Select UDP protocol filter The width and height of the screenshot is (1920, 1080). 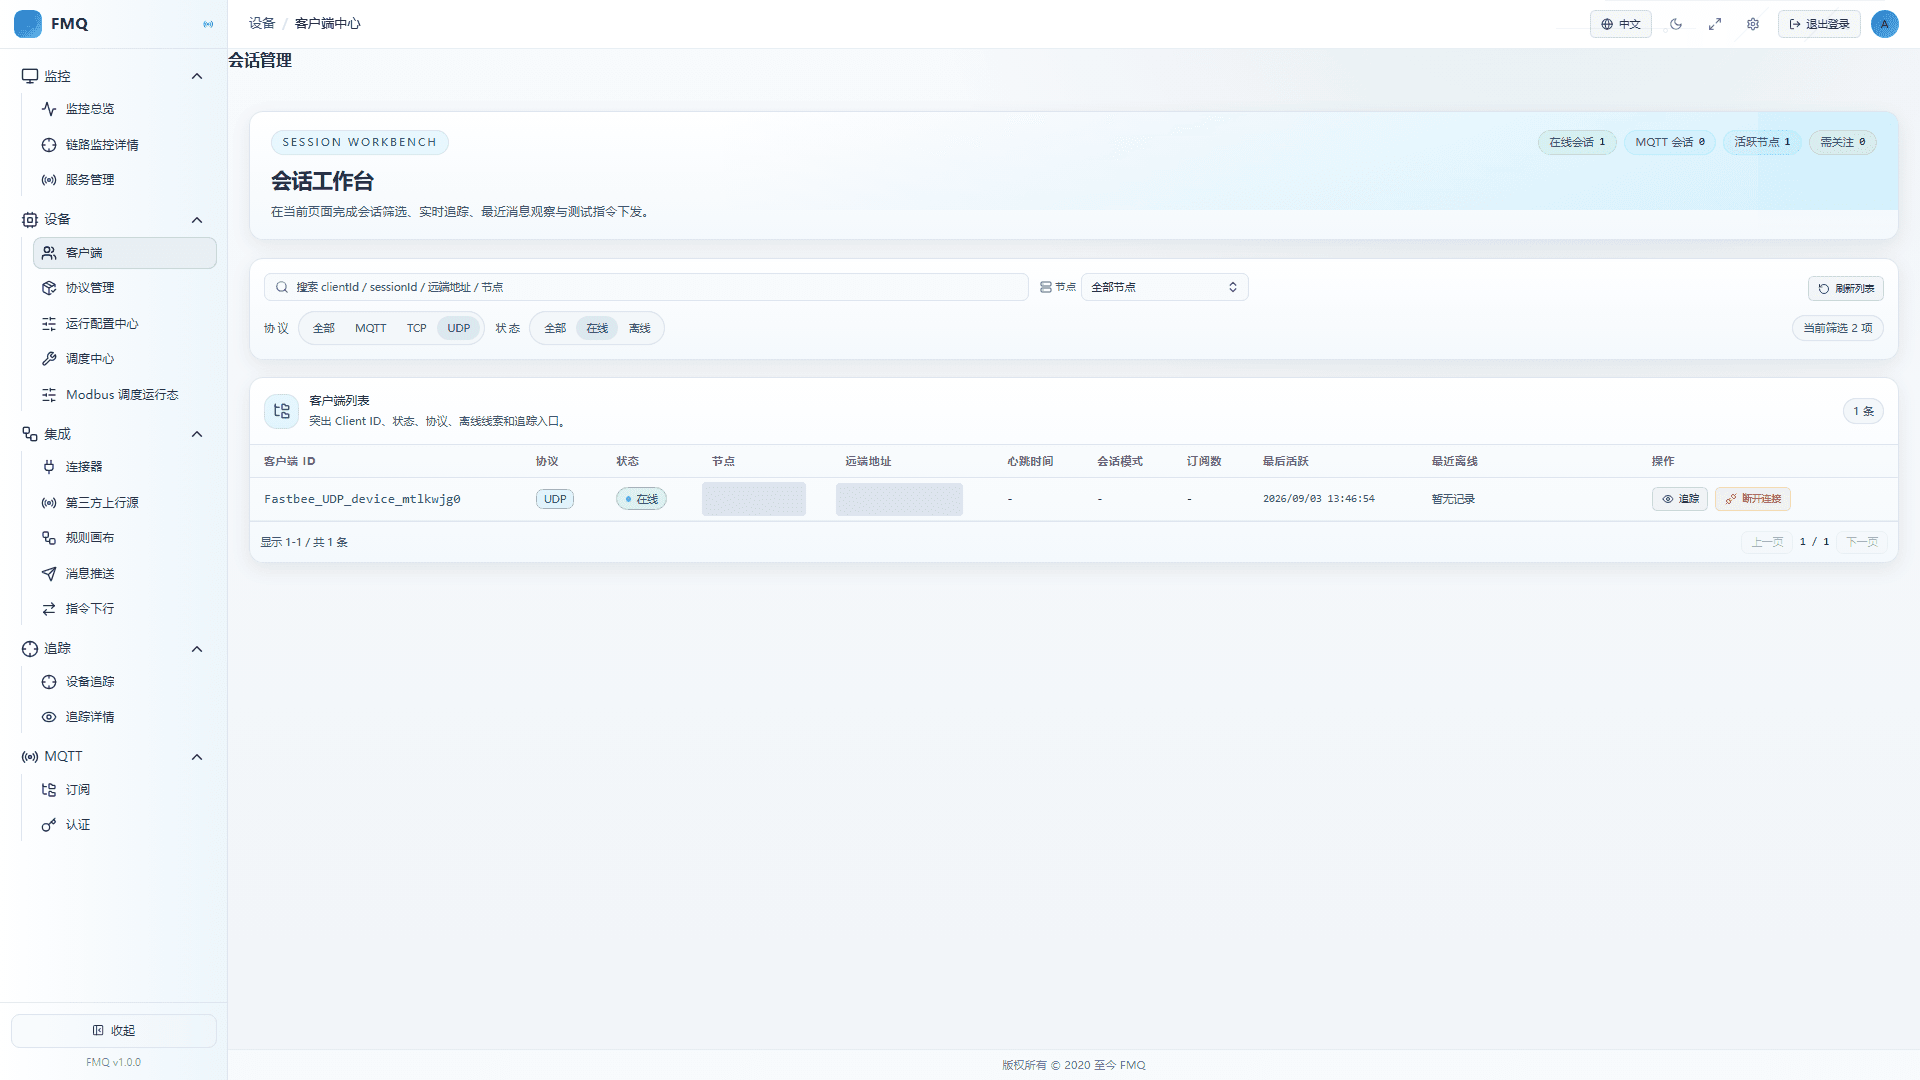click(459, 328)
